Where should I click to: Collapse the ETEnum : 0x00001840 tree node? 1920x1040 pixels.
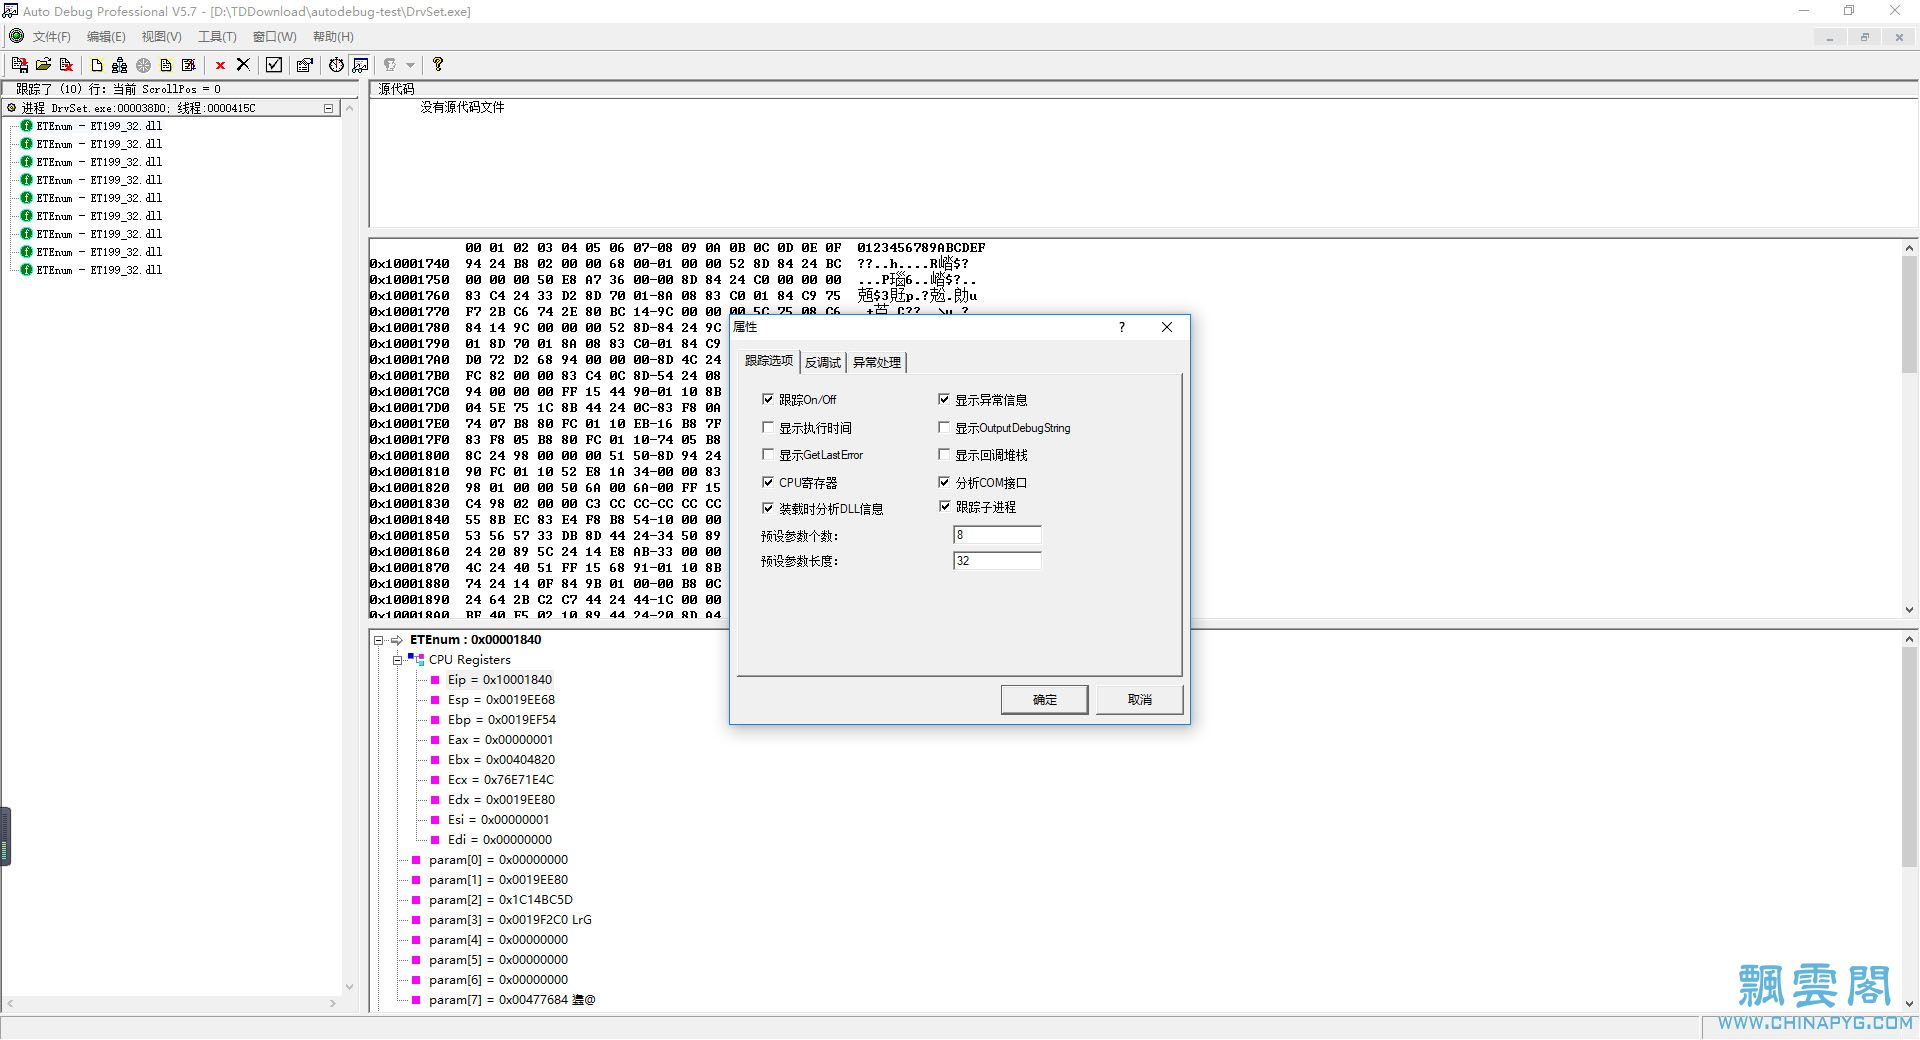coord(379,640)
